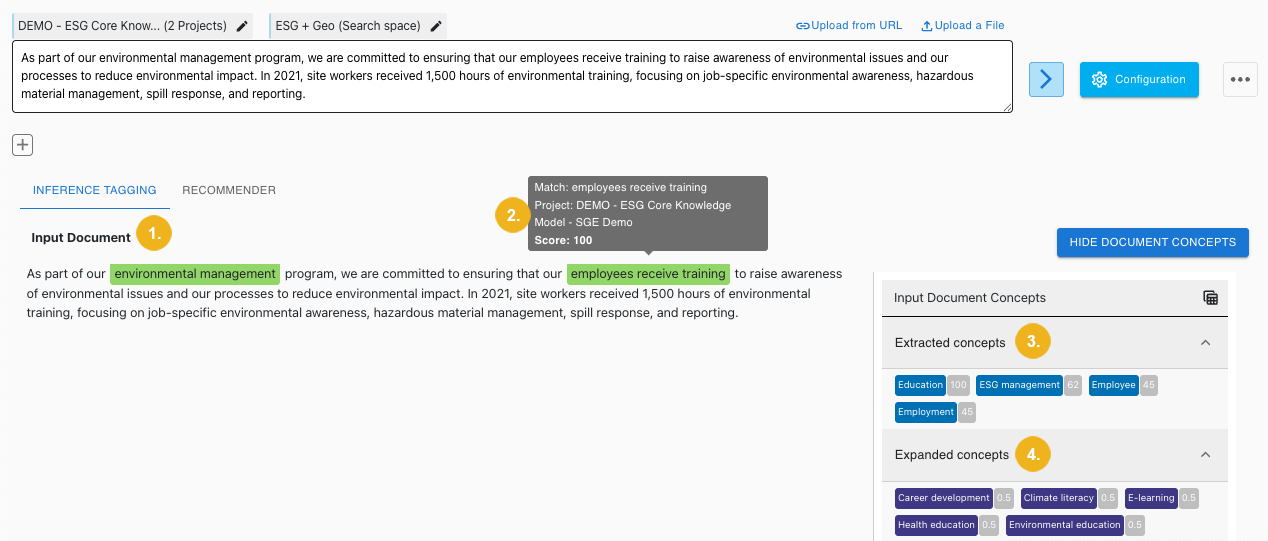This screenshot has height=541, width=1268.
Task: Collapse the Expanded concepts section
Action: coord(1205,454)
